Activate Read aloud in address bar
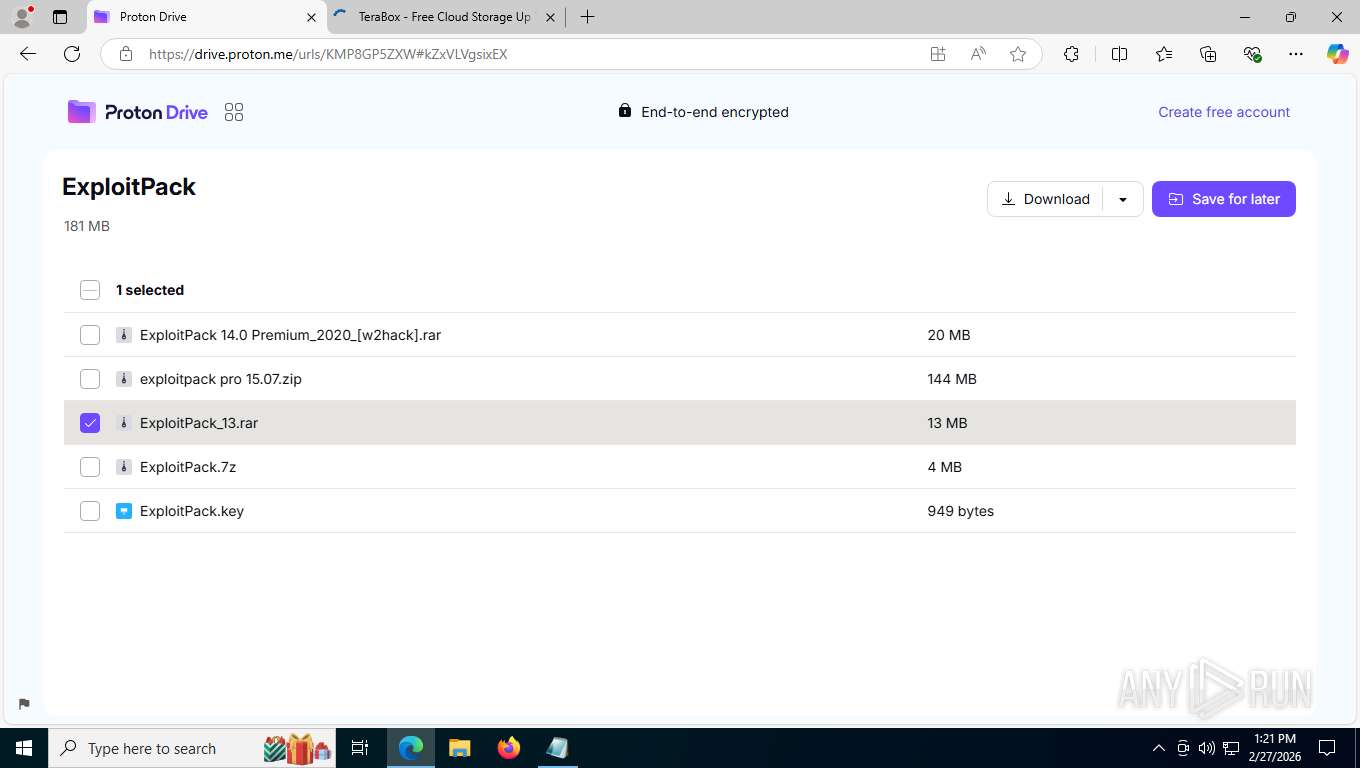This screenshot has height=768, width=1360. (x=978, y=54)
